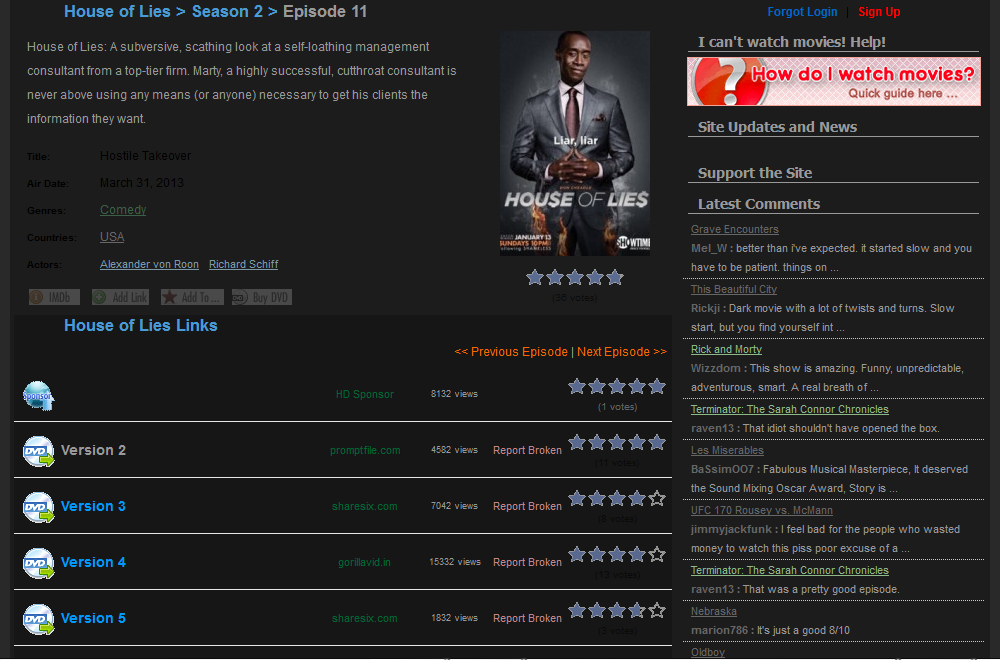
Task: Open the IMDb page icon
Action: point(53,296)
